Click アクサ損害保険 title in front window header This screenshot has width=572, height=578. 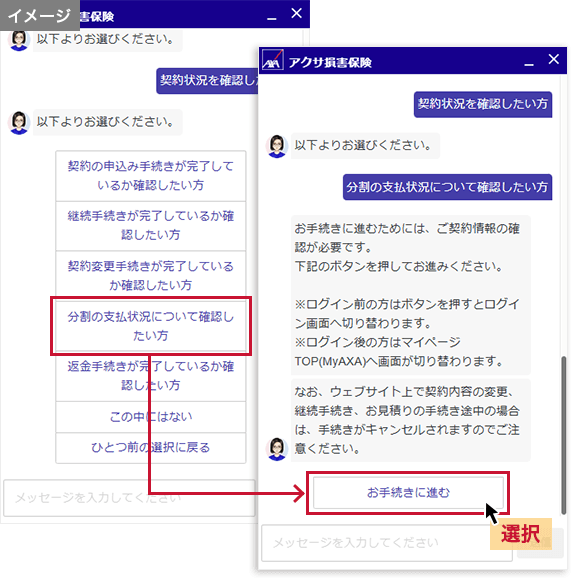[x=330, y=63]
